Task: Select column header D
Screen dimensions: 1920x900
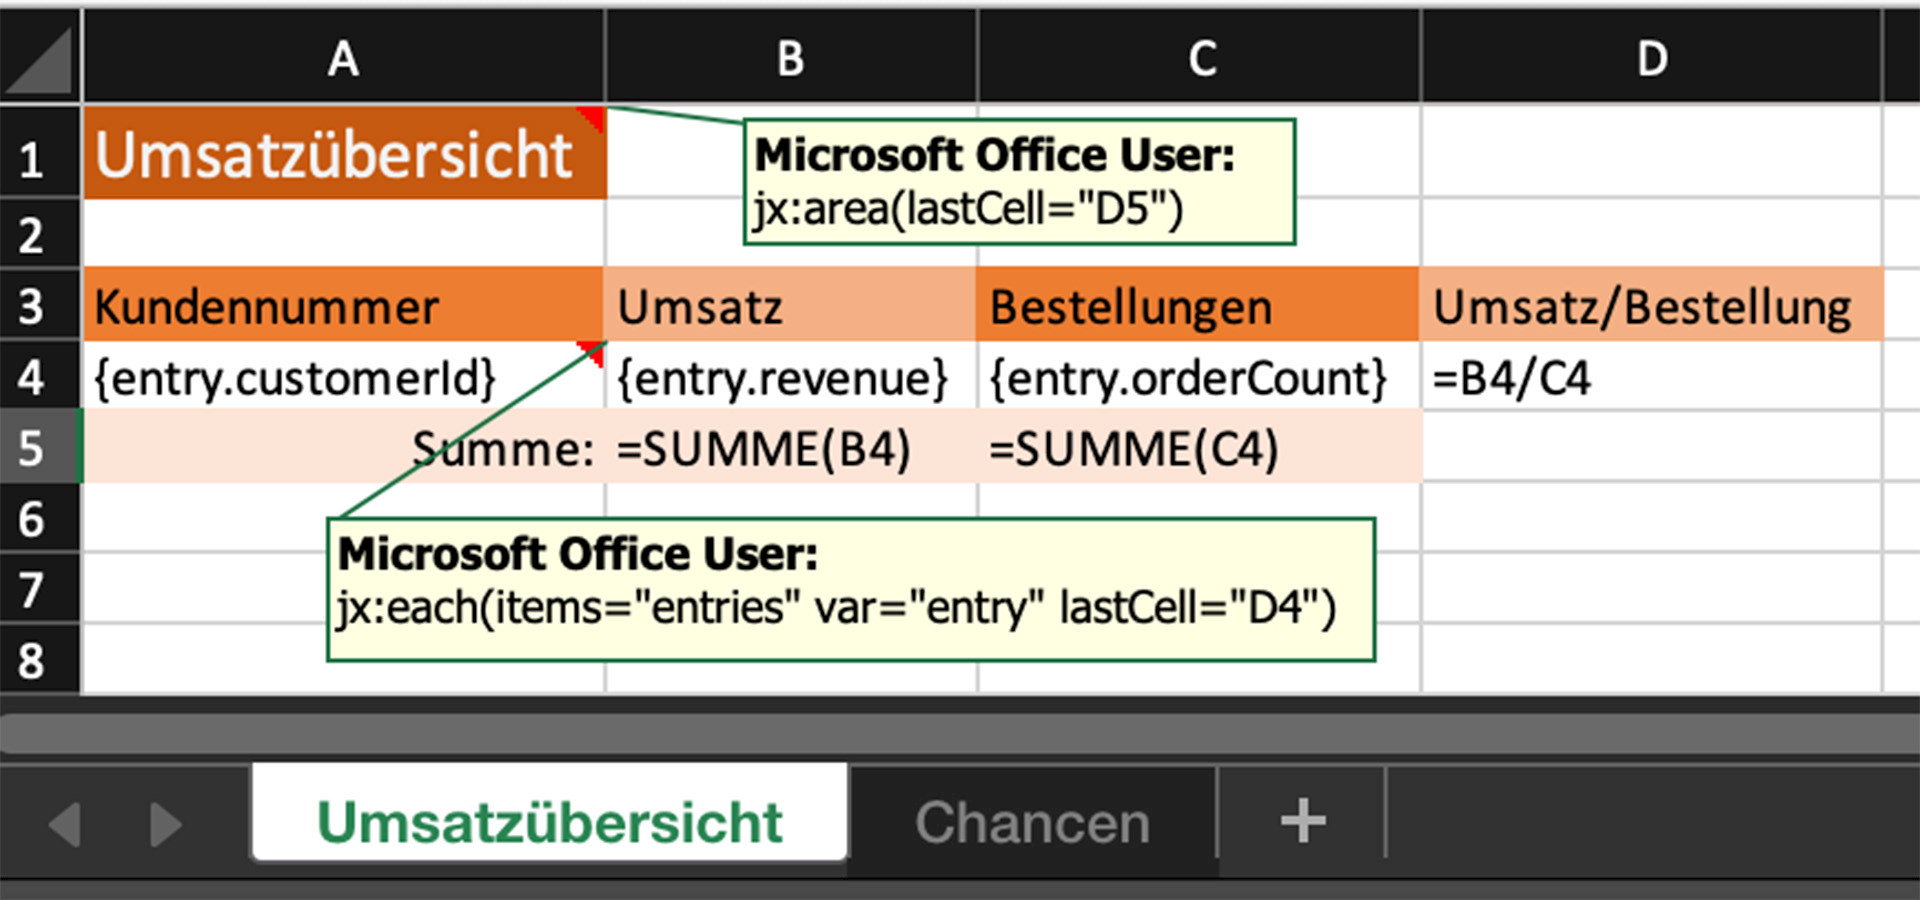Action: 1655,58
